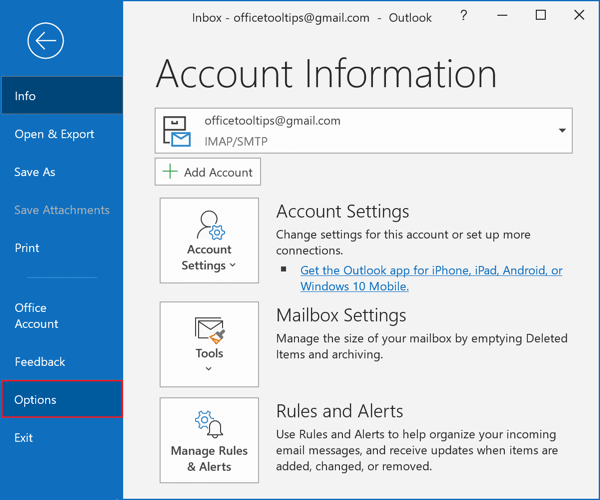Image resolution: width=600 pixels, height=500 pixels.
Task: Click Exit in the sidebar
Action: point(24,438)
